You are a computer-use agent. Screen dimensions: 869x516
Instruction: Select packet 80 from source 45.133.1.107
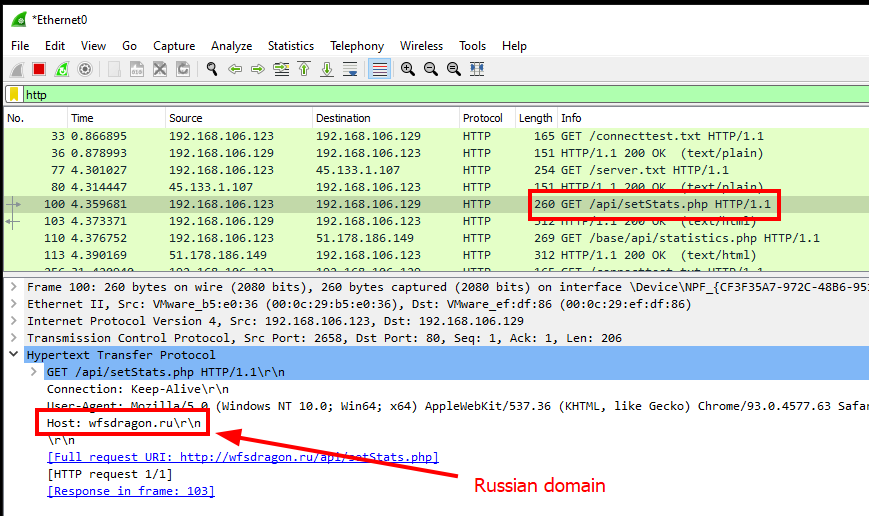tap(436, 187)
